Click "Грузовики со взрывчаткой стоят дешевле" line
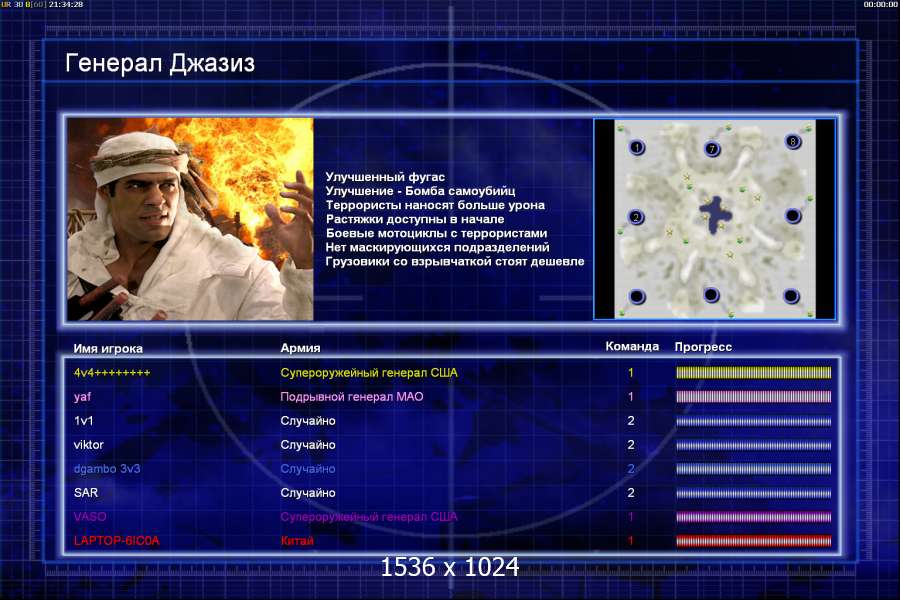The height and width of the screenshot is (600, 900). [455, 261]
